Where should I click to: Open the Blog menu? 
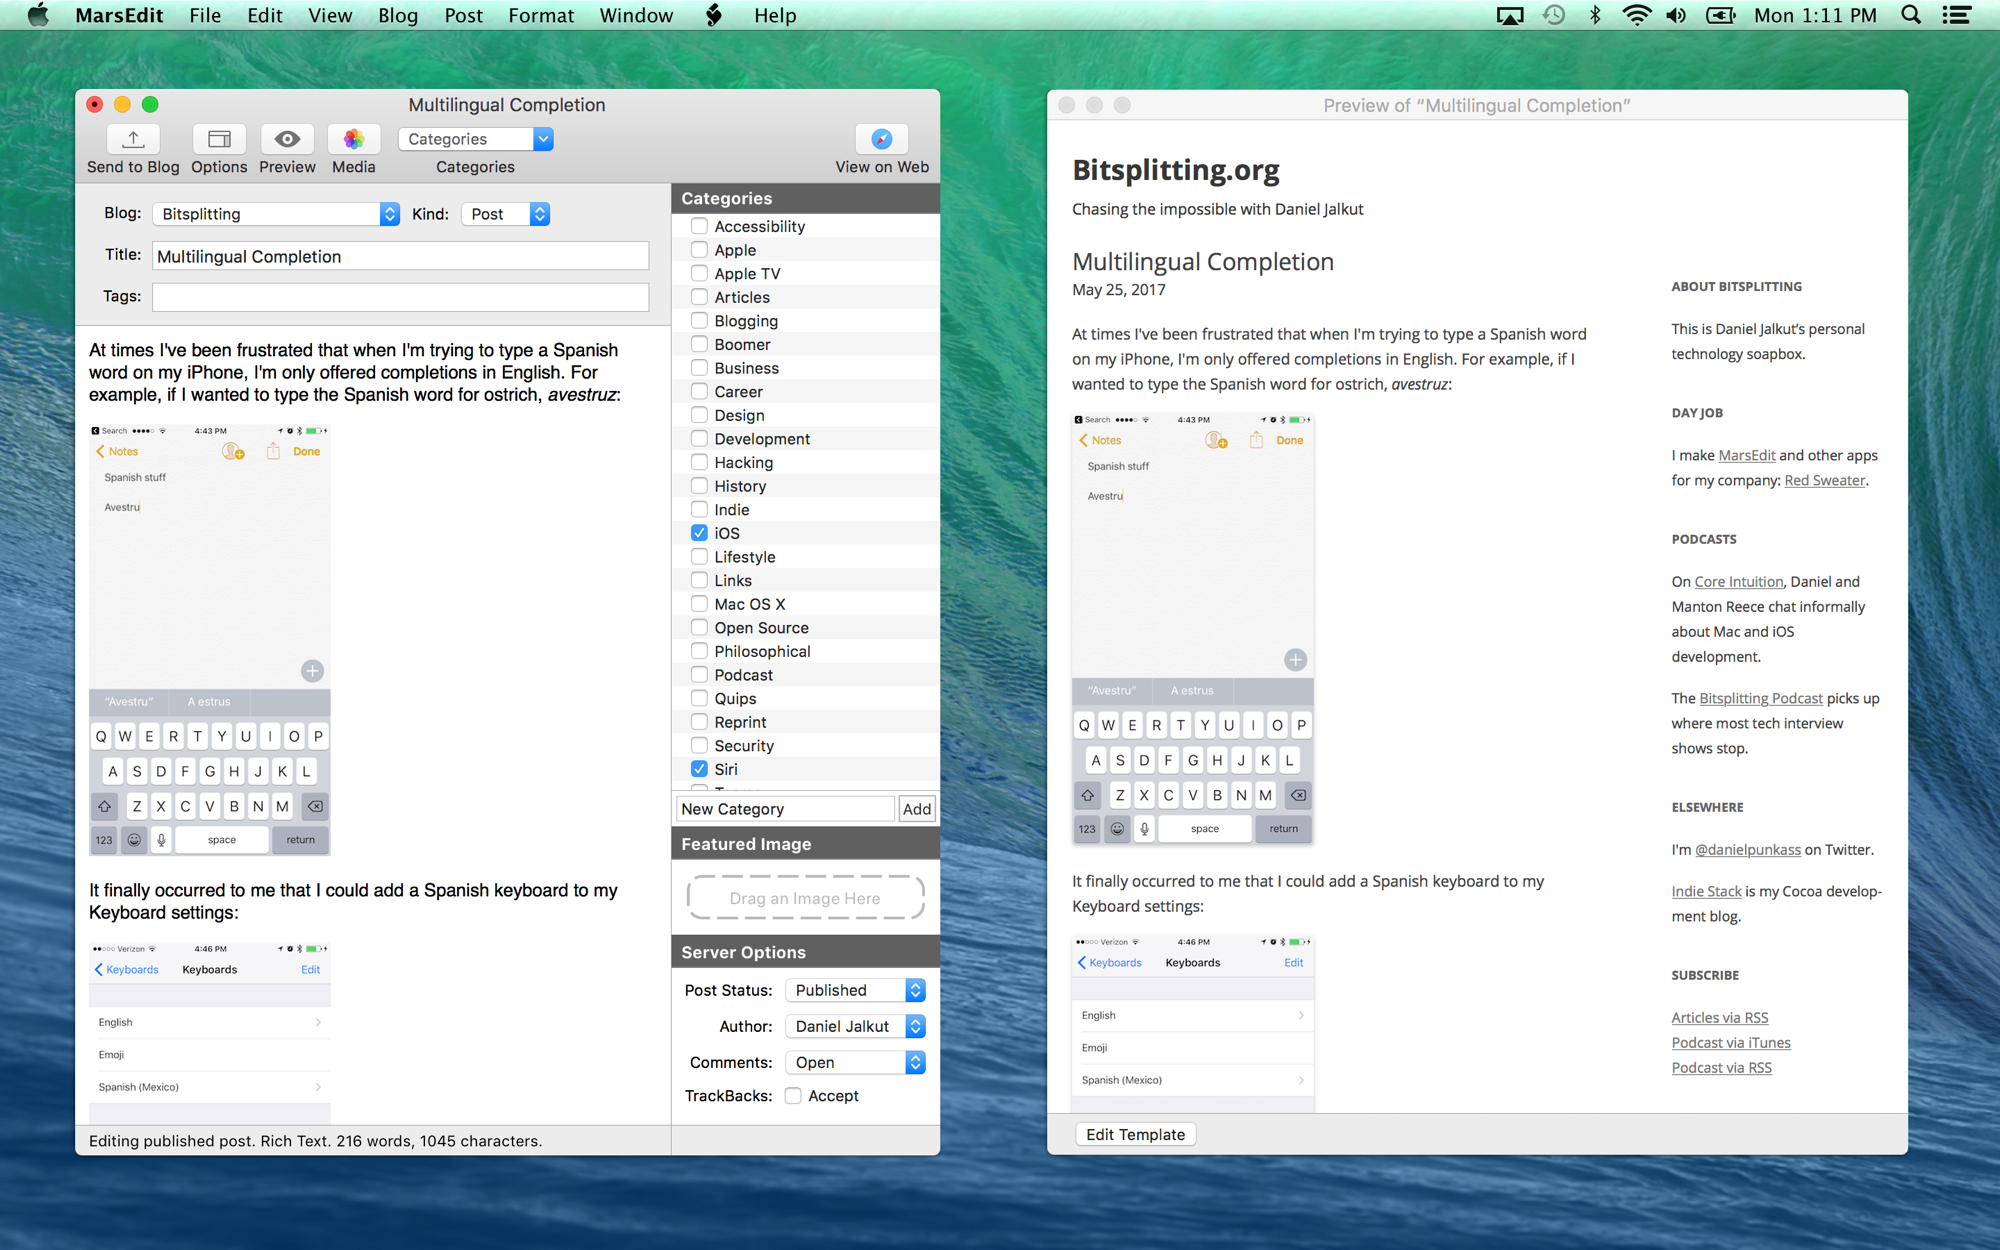397,15
